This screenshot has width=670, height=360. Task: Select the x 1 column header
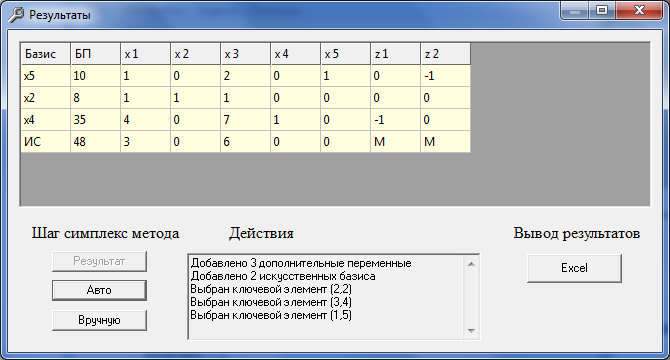pos(145,54)
